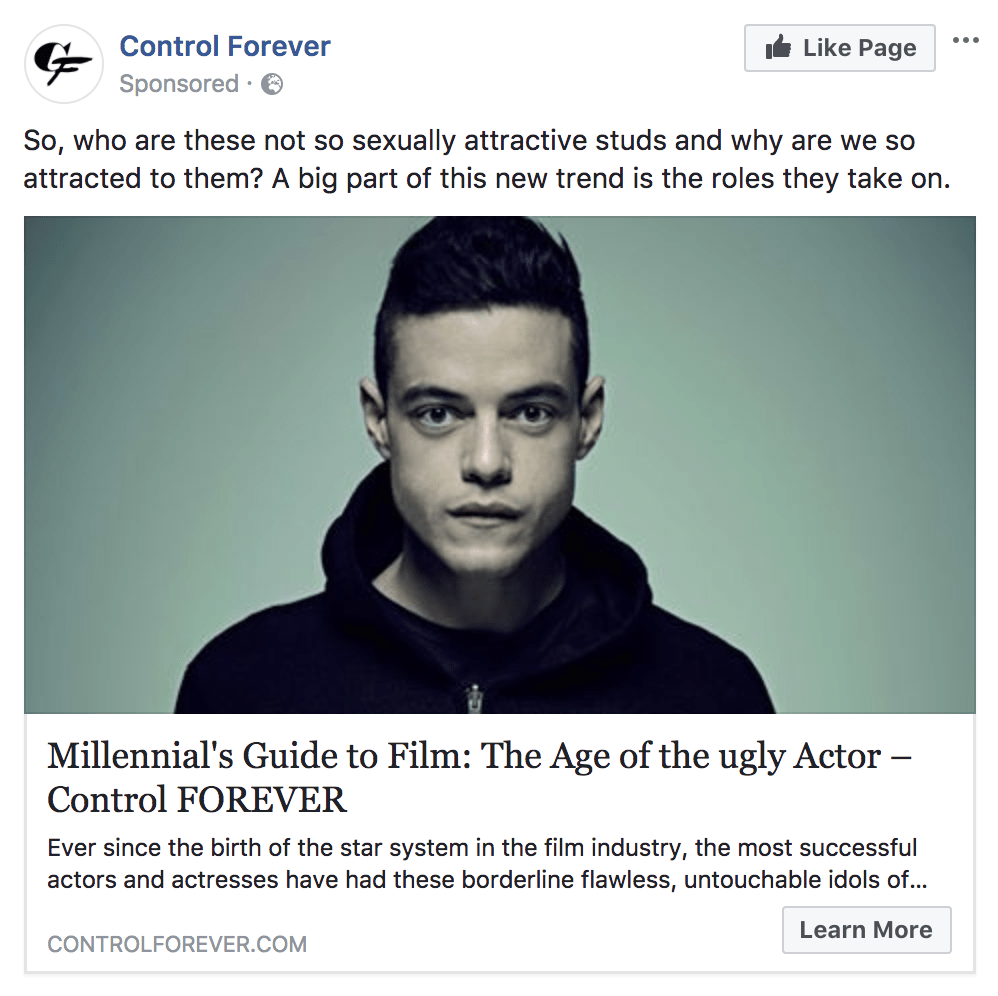Click the thumbs-up icon on Like Page

pos(778,48)
